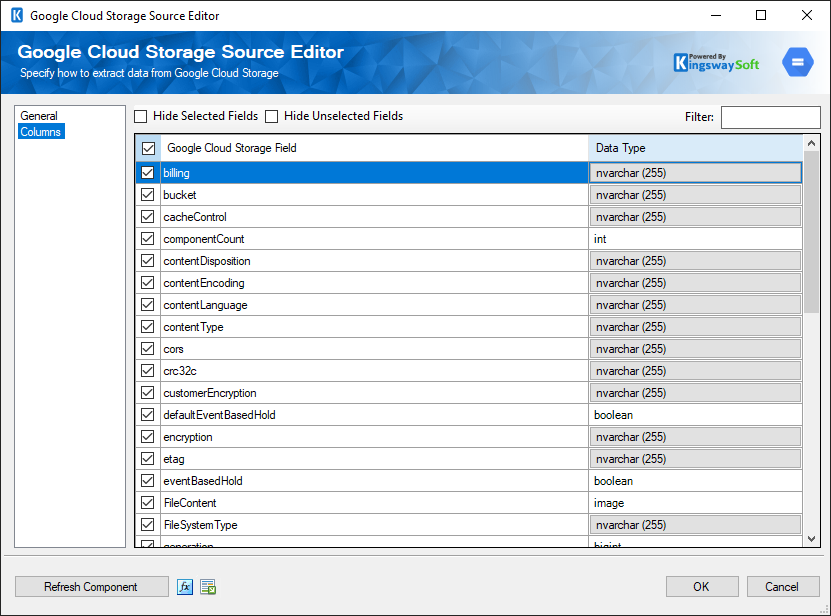
Task: Click the blue hexagon emblem in the header
Action: (x=797, y=61)
